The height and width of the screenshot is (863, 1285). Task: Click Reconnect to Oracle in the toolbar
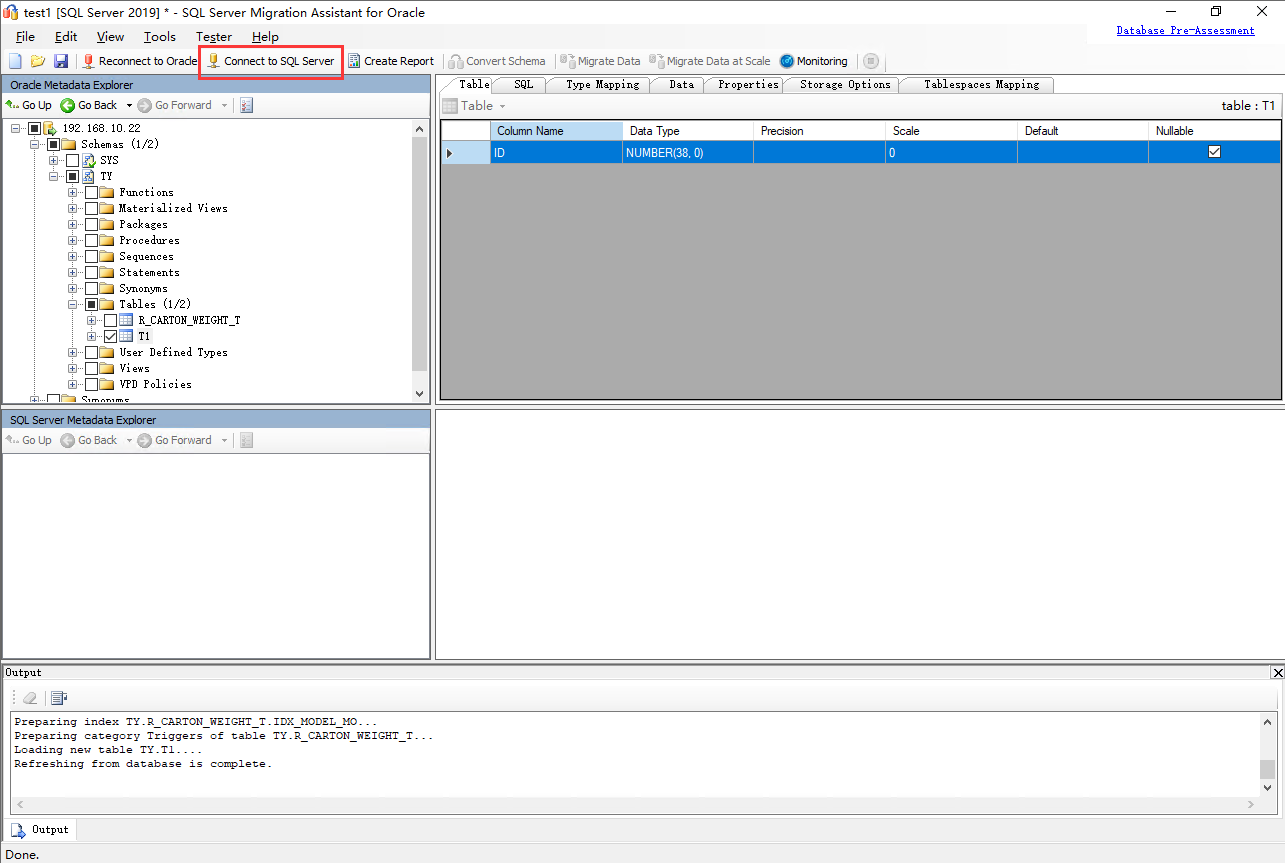[x=140, y=61]
